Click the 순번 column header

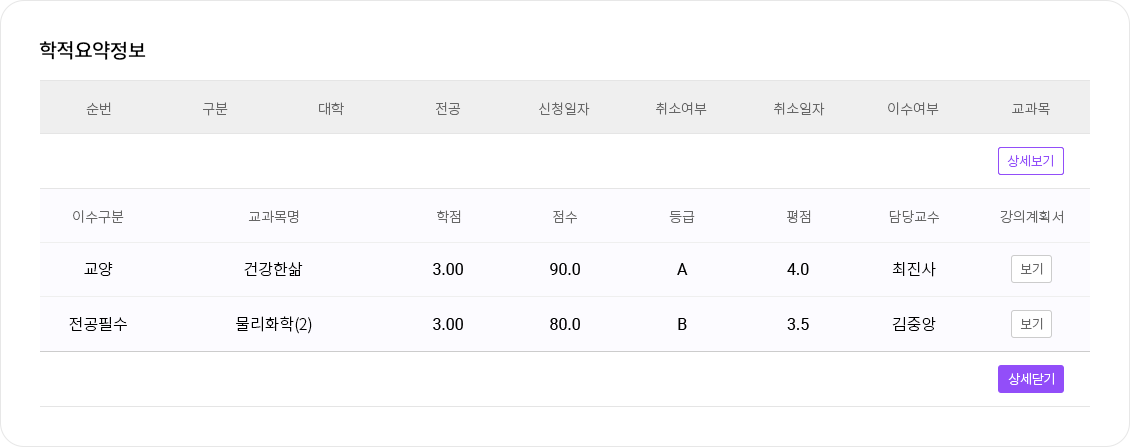coord(98,108)
